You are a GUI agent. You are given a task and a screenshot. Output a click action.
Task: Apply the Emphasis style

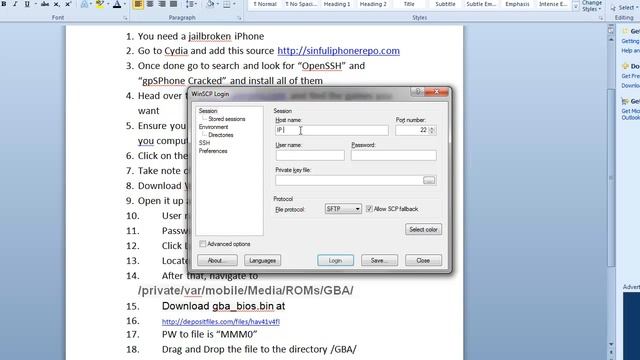pyautogui.click(x=517, y=4)
